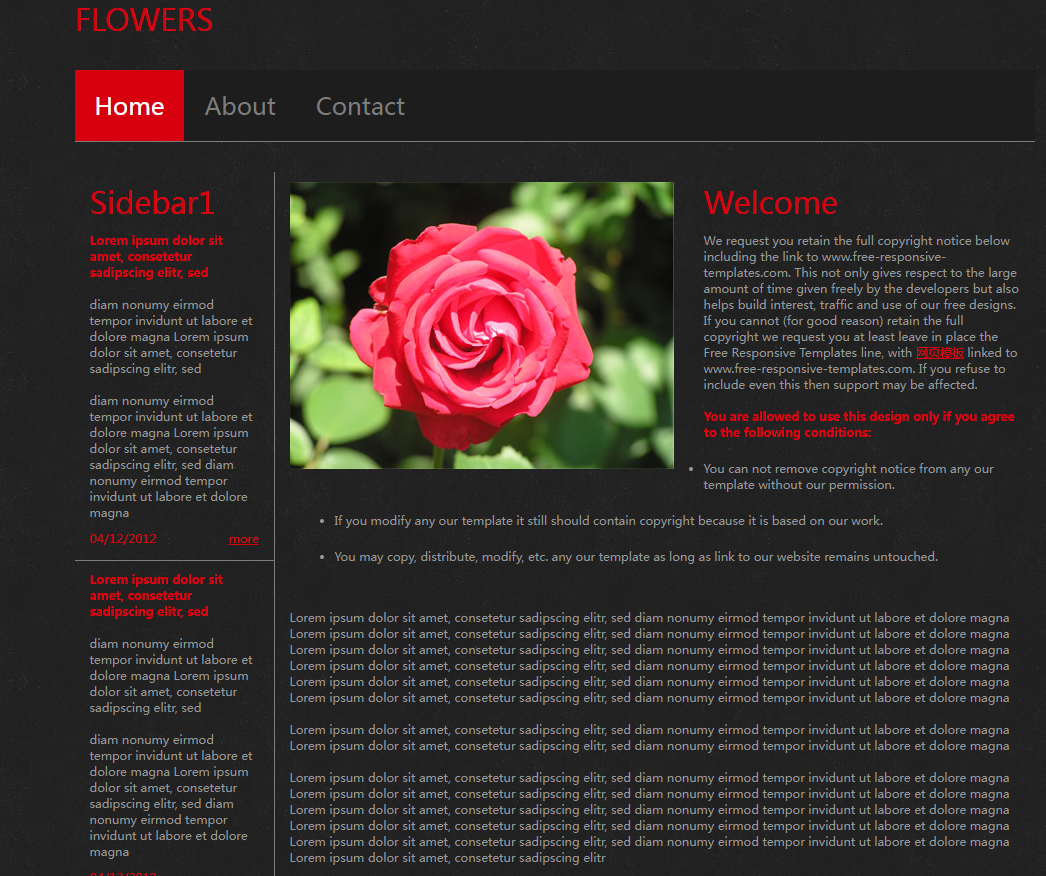Click the FLOWERS site logo
The image size is (1046, 876).
click(x=144, y=20)
